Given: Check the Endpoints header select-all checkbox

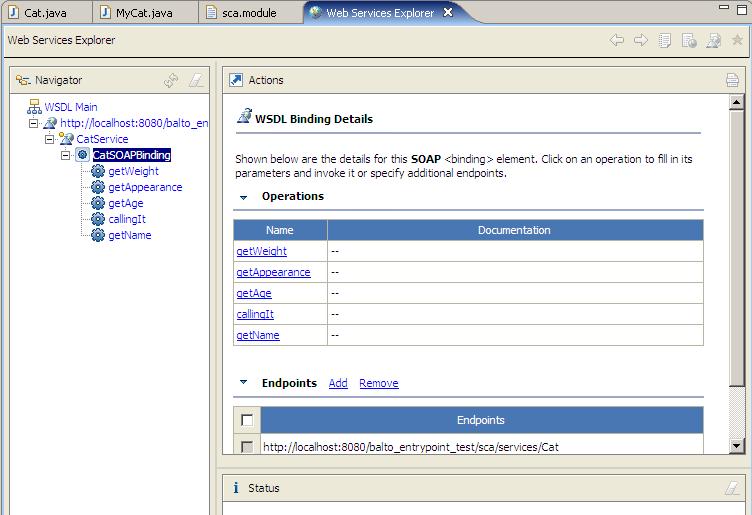Looking at the screenshot, I should 247,420.
